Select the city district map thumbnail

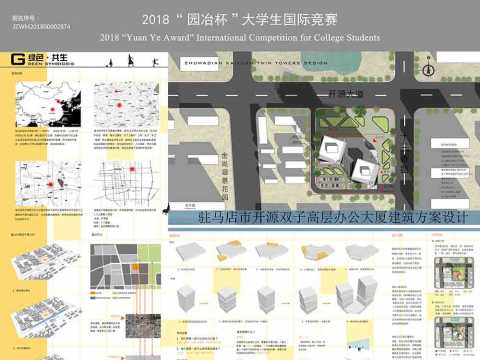click(x=48, y=184)
